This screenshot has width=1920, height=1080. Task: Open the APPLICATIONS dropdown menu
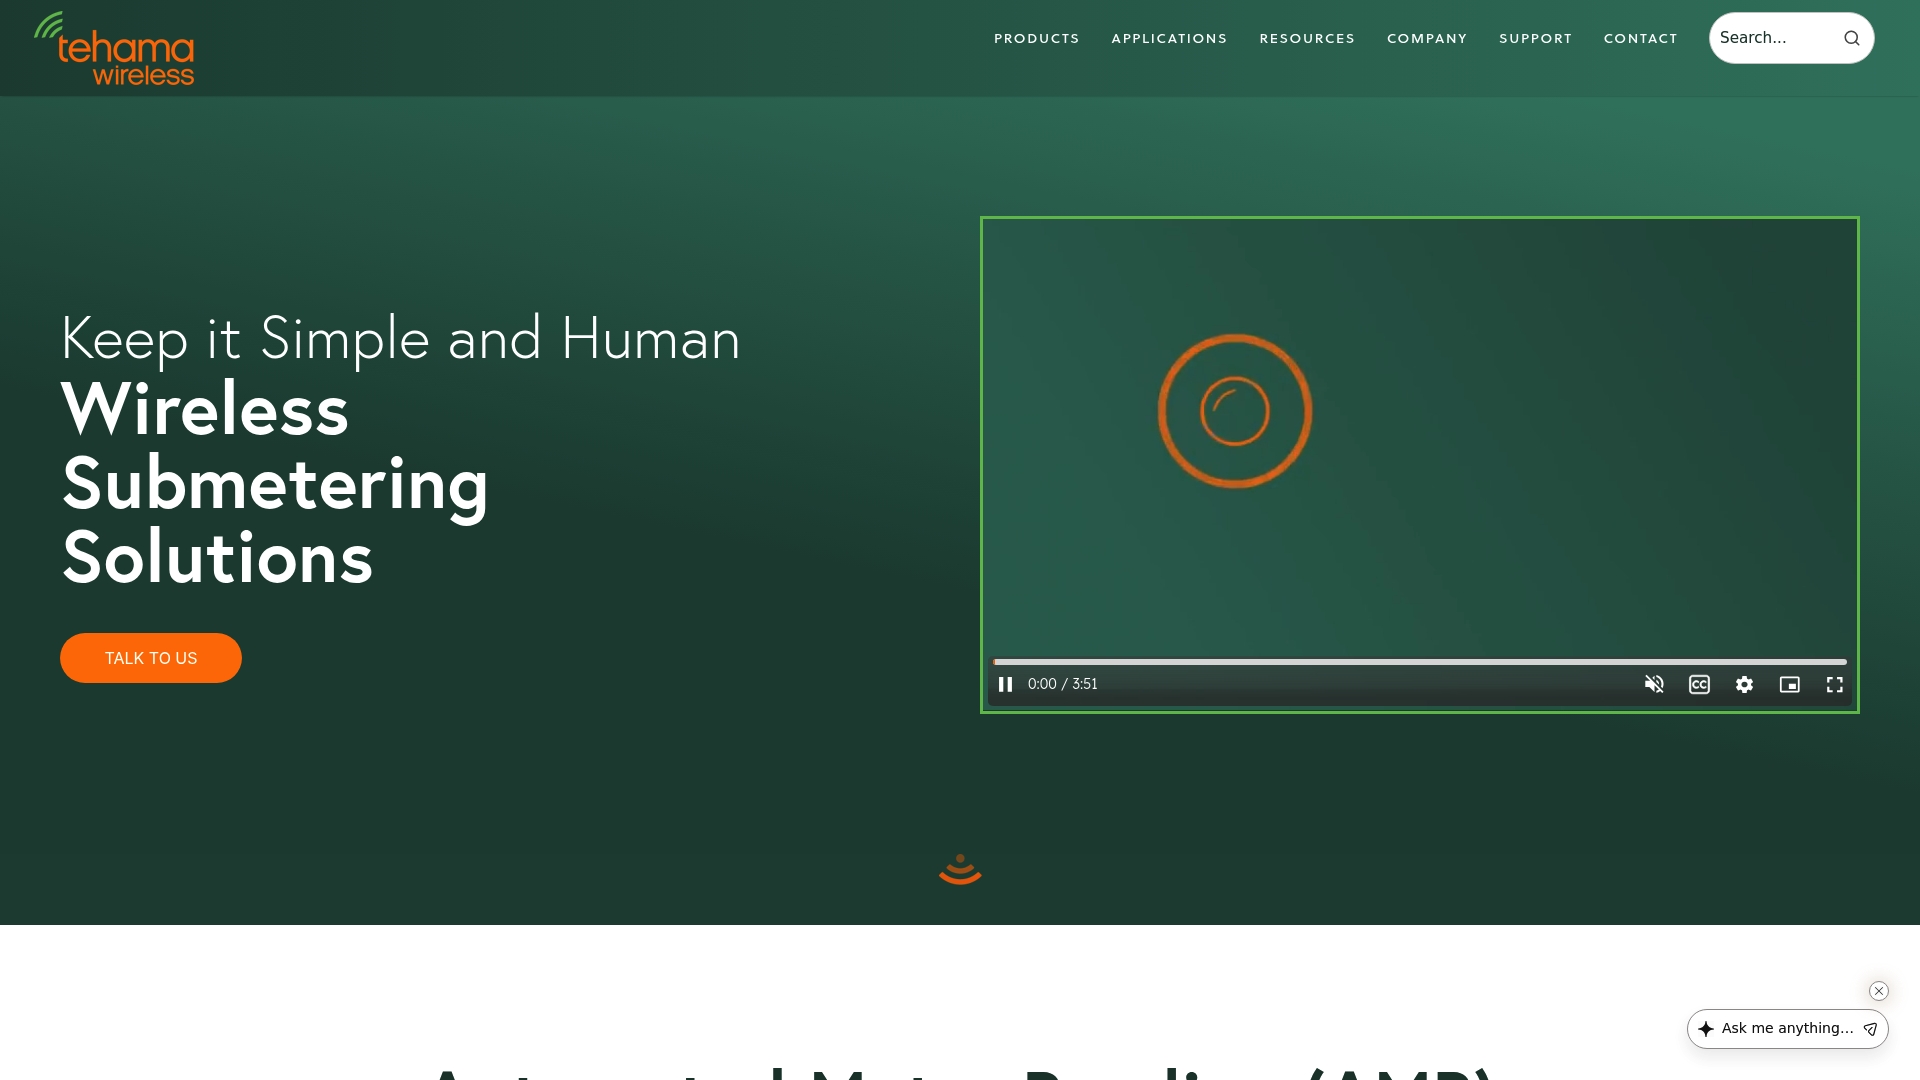(x=1168, y=38)
